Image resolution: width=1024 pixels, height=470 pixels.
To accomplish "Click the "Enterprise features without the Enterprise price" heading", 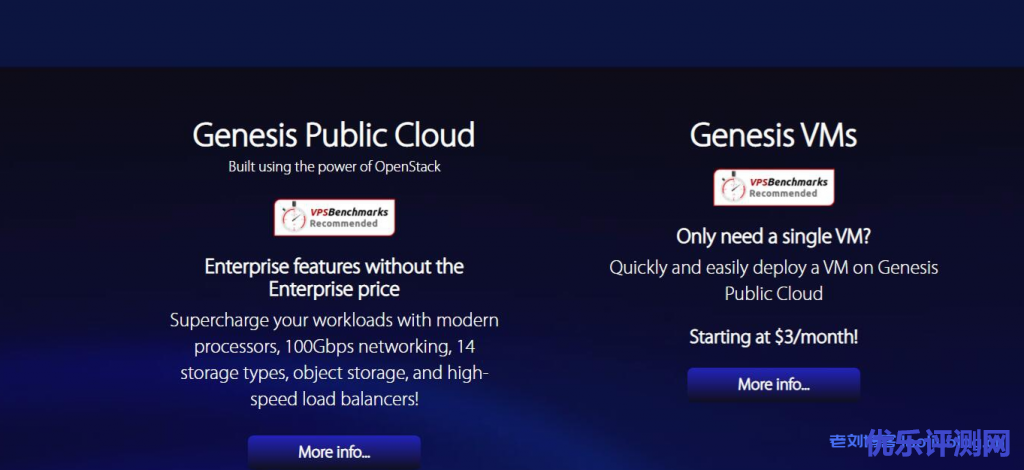I will click(334, 278).
